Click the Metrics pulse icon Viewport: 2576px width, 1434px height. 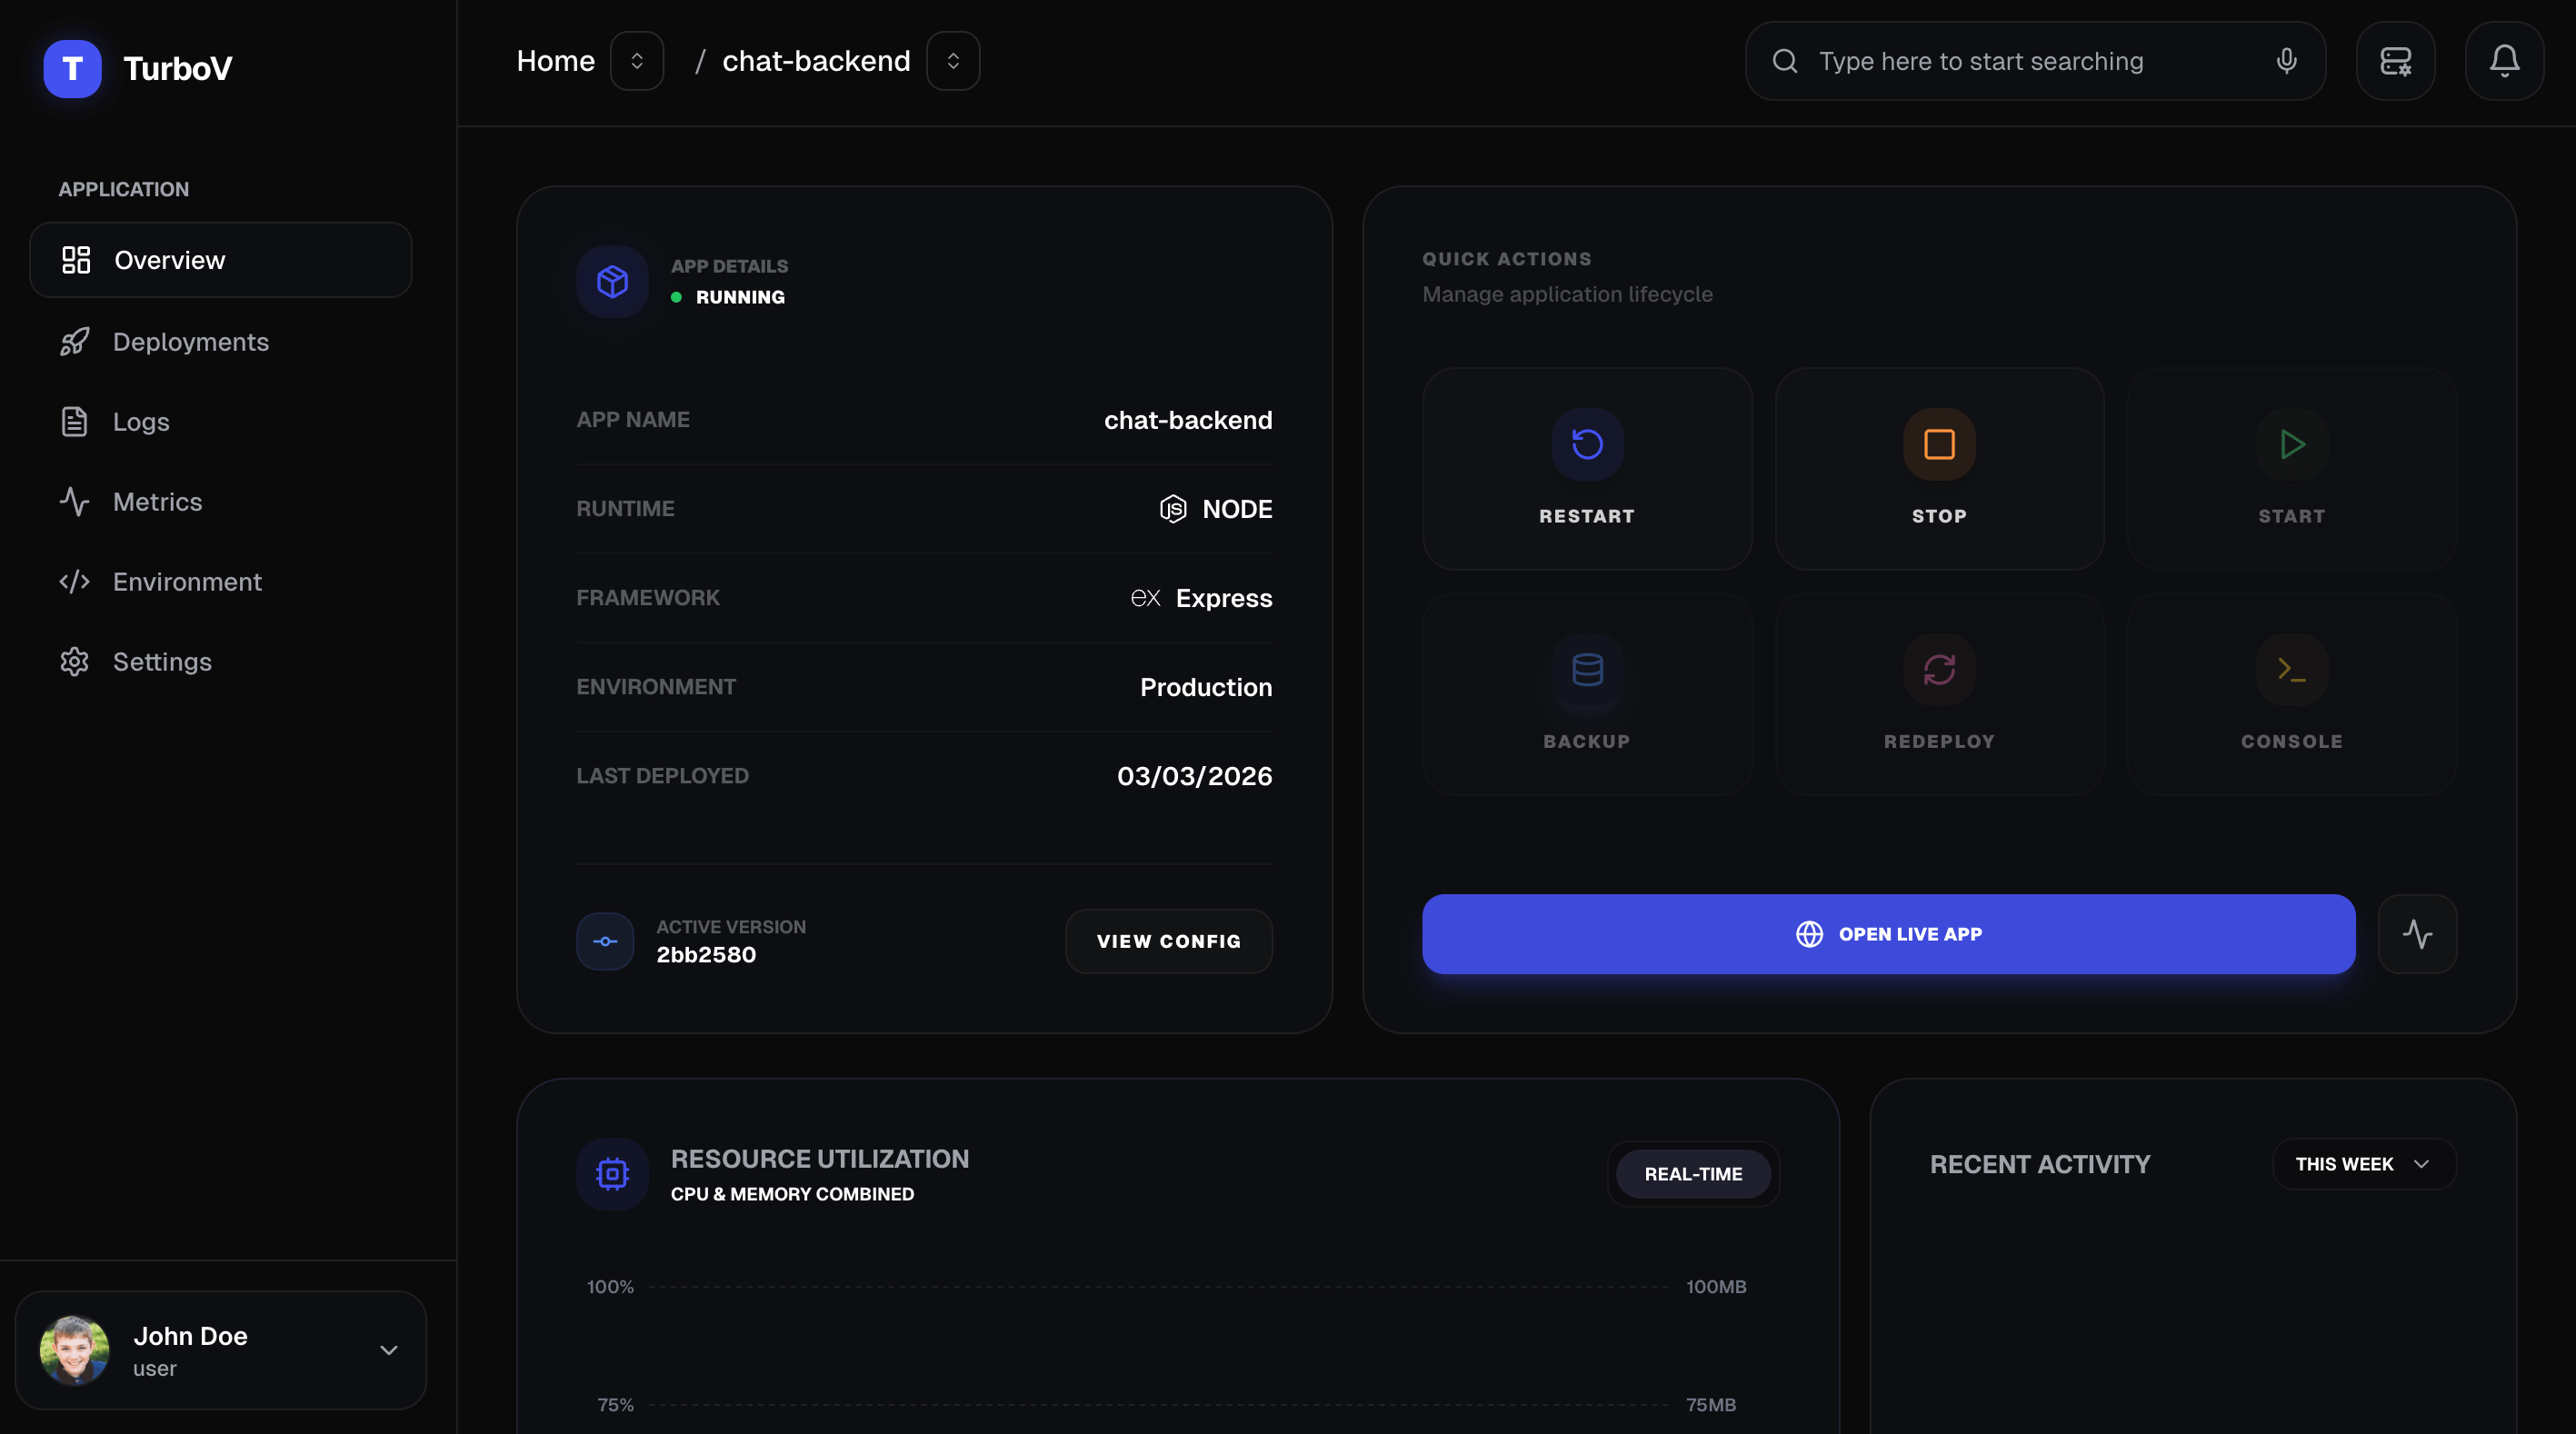pyautogui.click(x=74, y=502)
